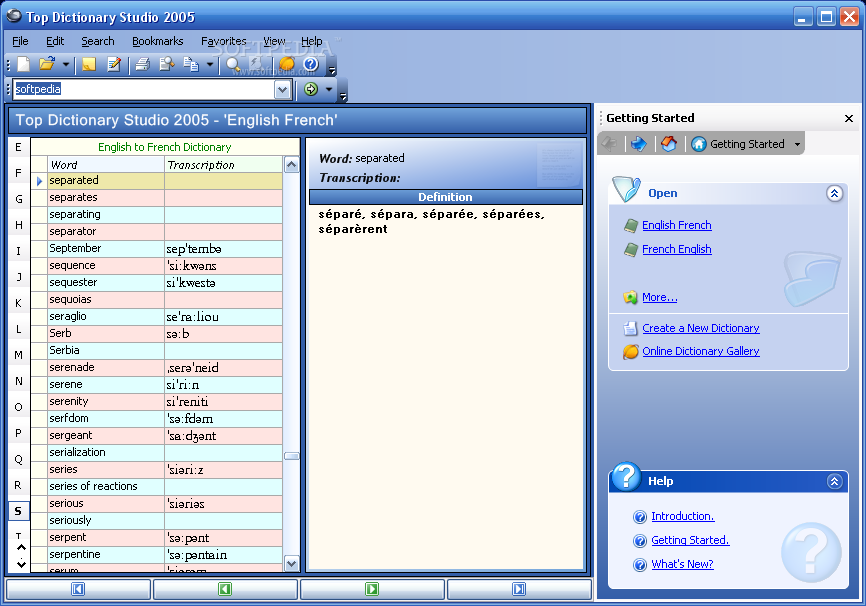Open the 'English French' dictionary link
Image resolution: width=866 pixels, height=606 pixels.
pyautogui.click(x=677, y=225)
